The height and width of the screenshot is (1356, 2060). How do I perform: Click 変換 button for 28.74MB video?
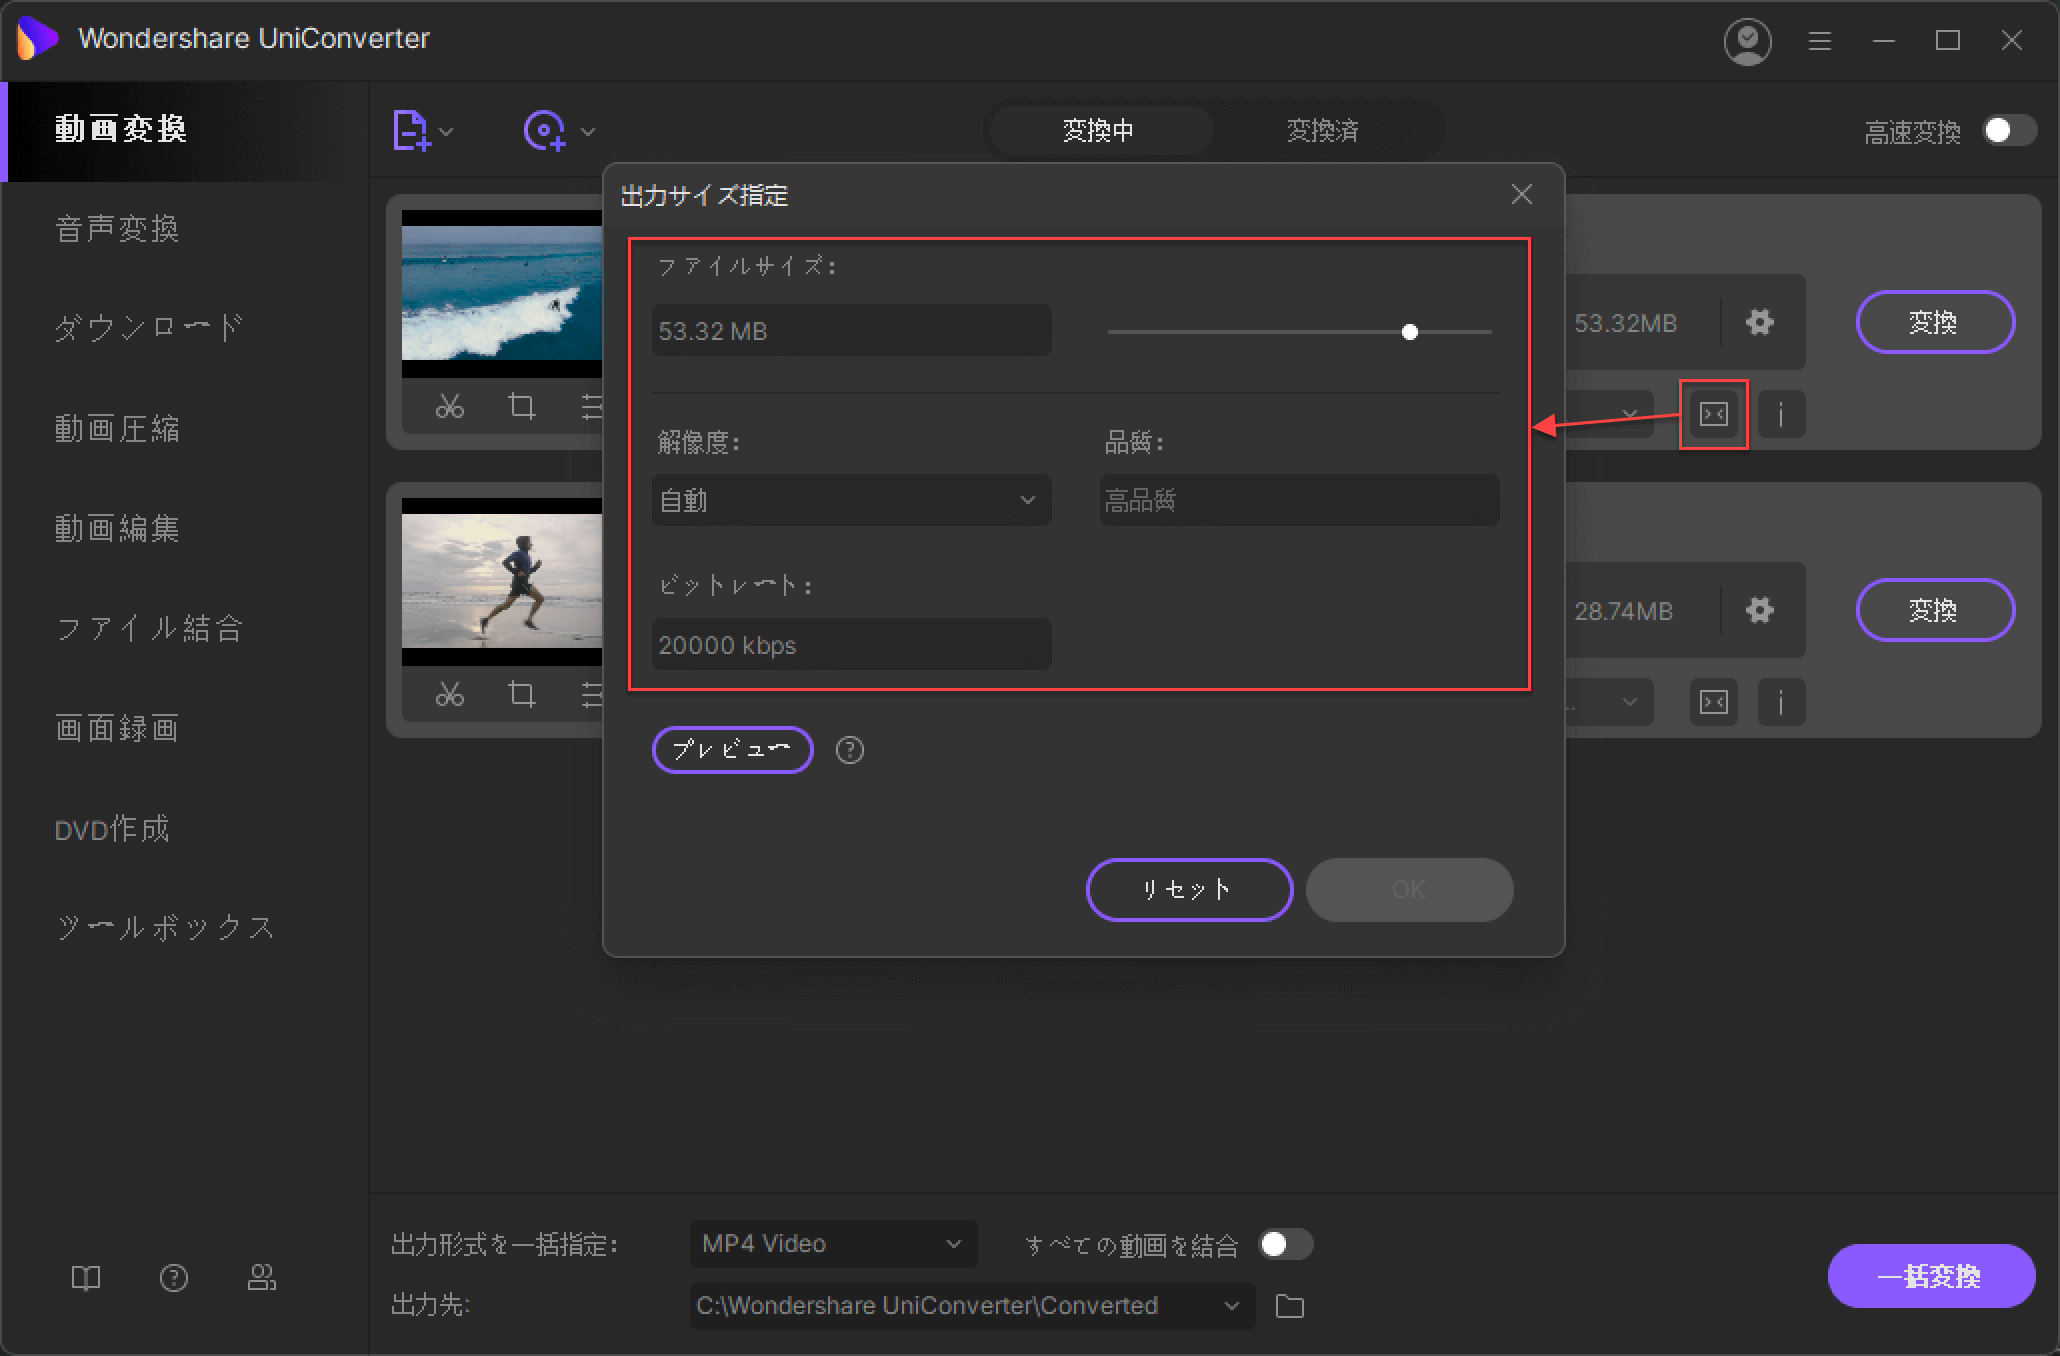(x=1935, y=610)
